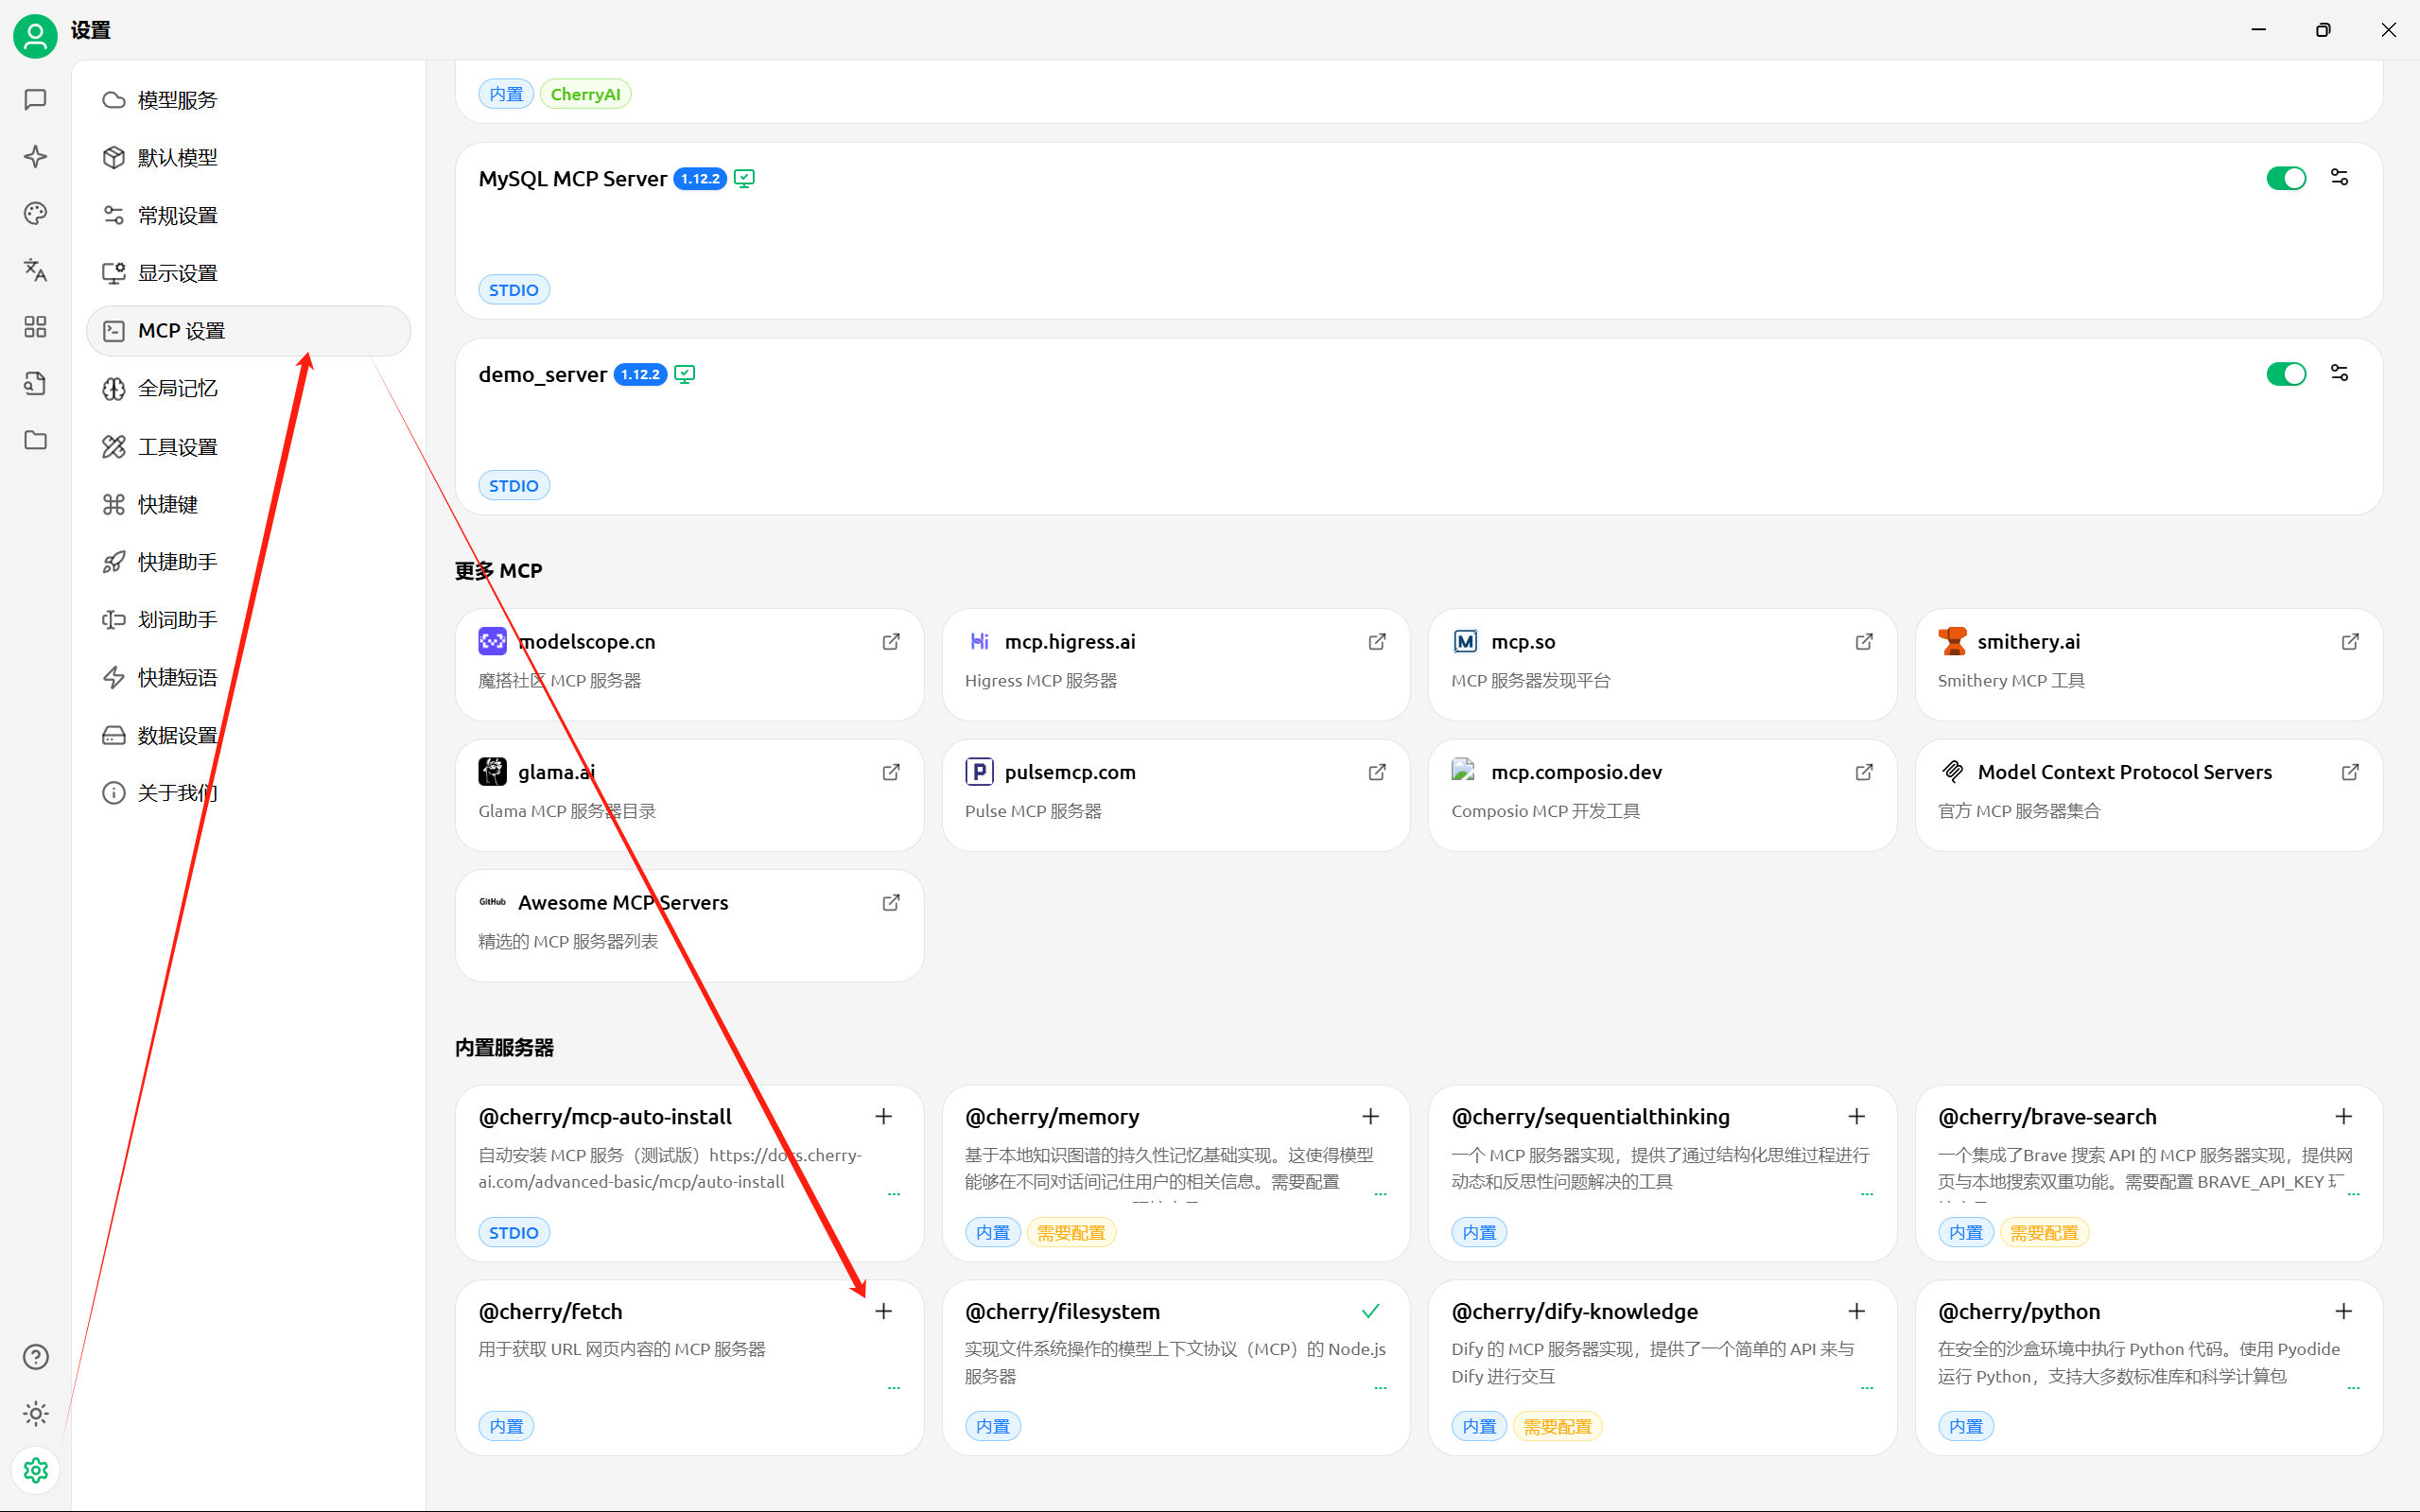2420x1512 pixels.
Task: Open MySQL MCP Server settings sliders icon
Action: click(2339, 178)
